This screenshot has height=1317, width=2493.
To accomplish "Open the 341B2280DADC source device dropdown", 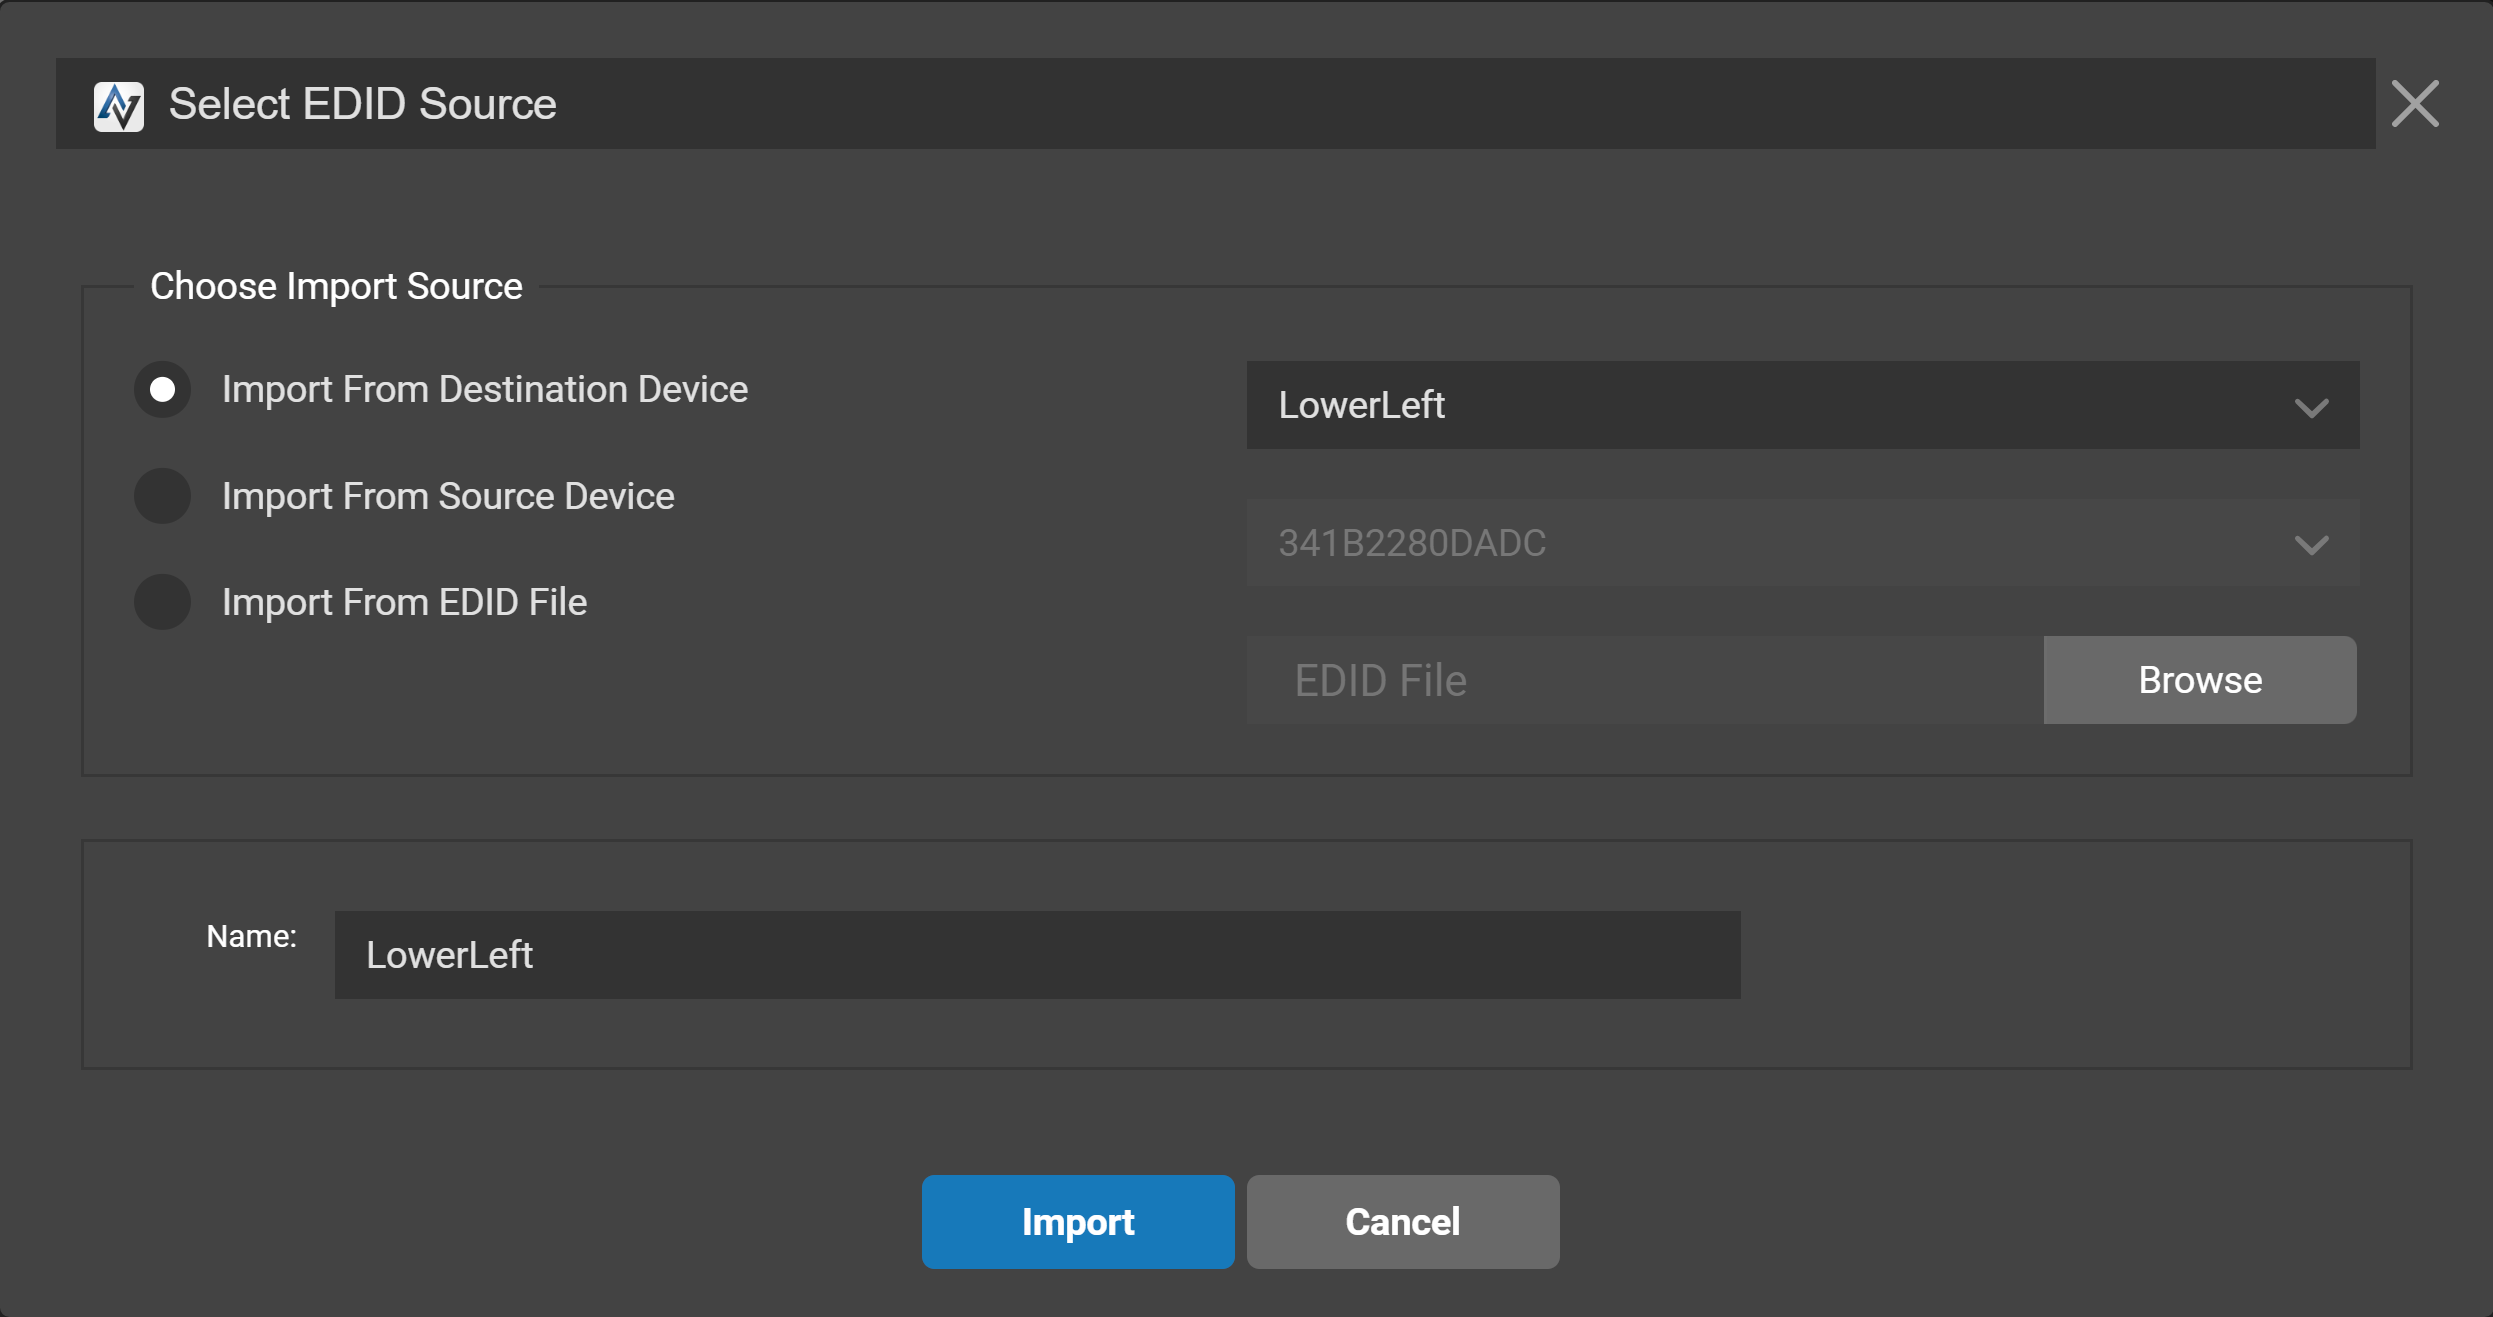I will click(1802, 543).
